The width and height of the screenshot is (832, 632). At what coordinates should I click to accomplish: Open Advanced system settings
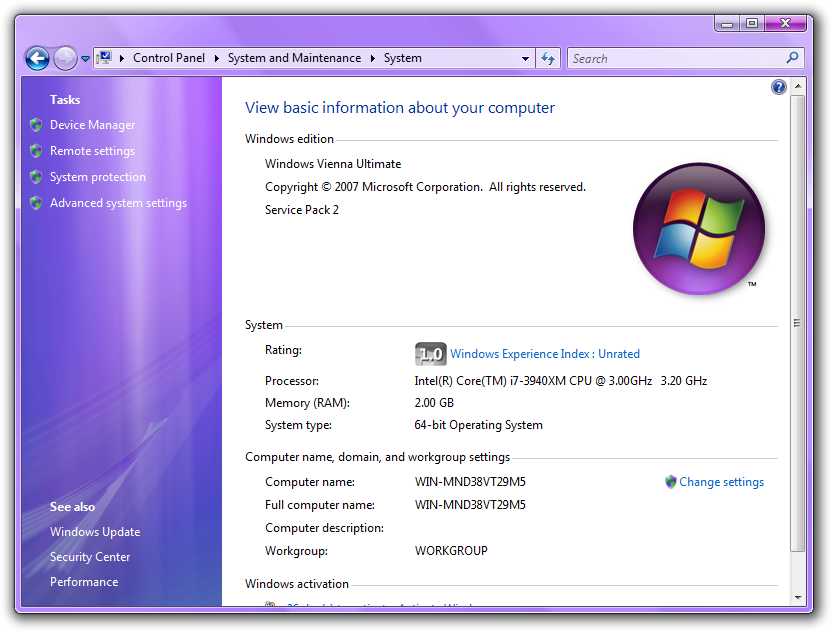(118, 203)
